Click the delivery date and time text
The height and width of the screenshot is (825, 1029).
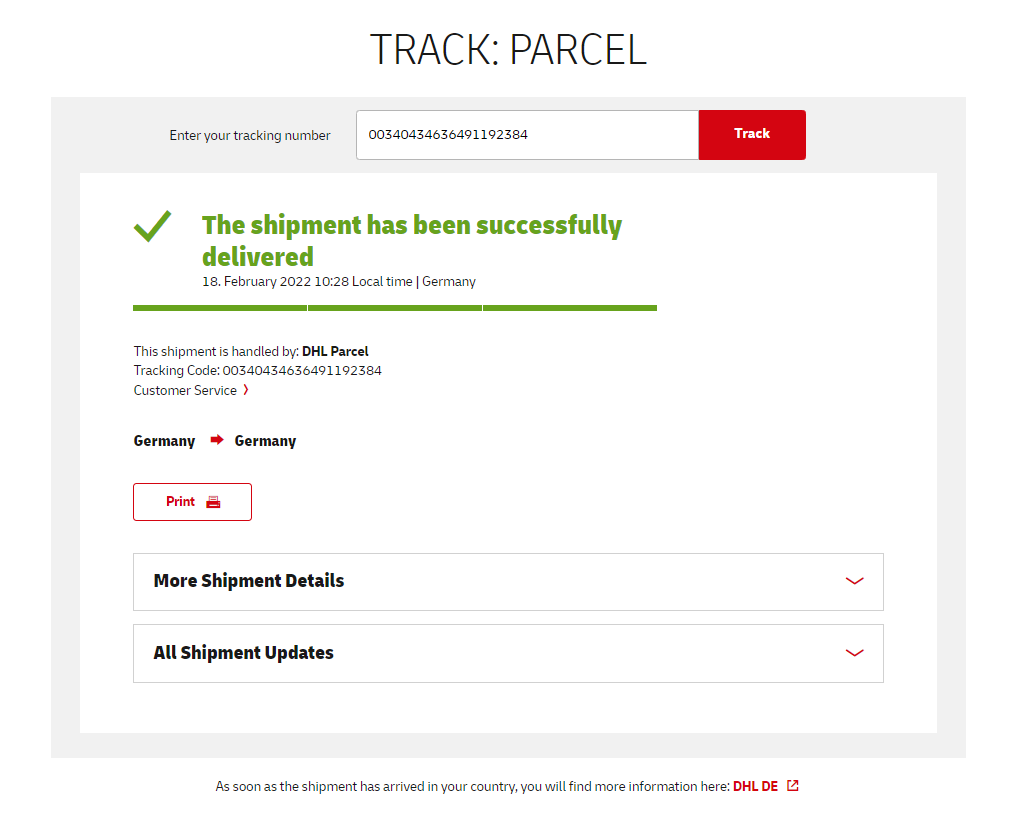[x=339, y=282]
